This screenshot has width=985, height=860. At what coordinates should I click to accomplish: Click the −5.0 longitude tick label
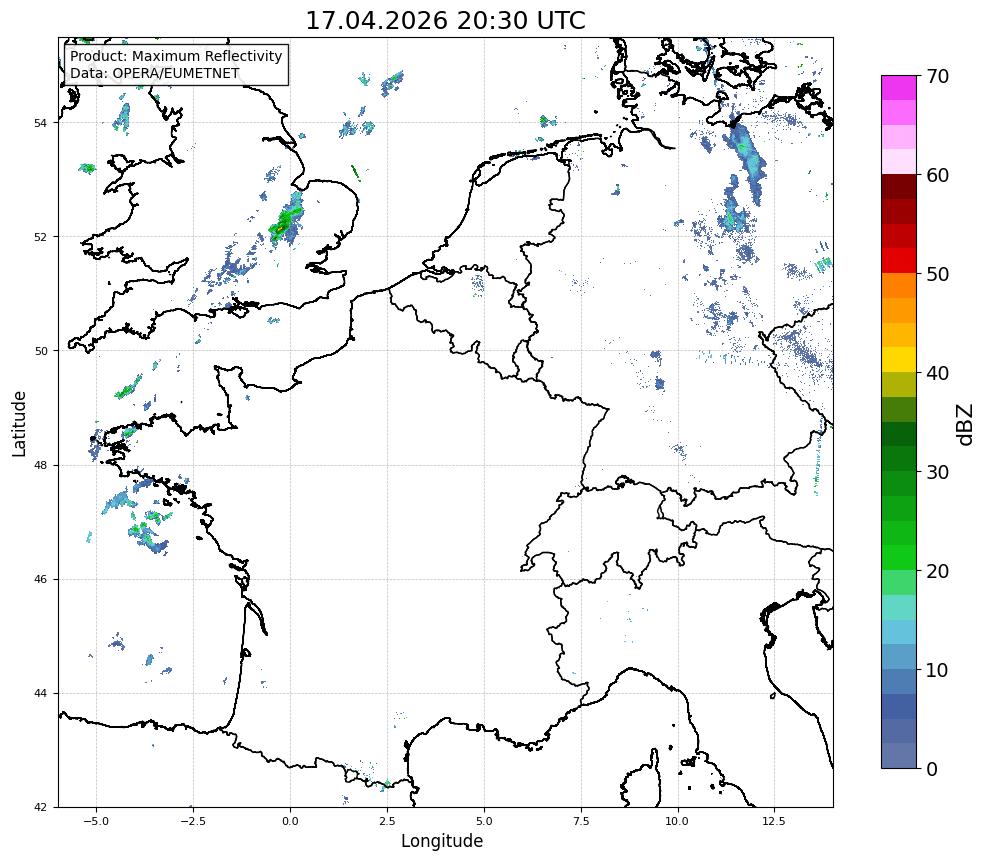tap(96, 821)
